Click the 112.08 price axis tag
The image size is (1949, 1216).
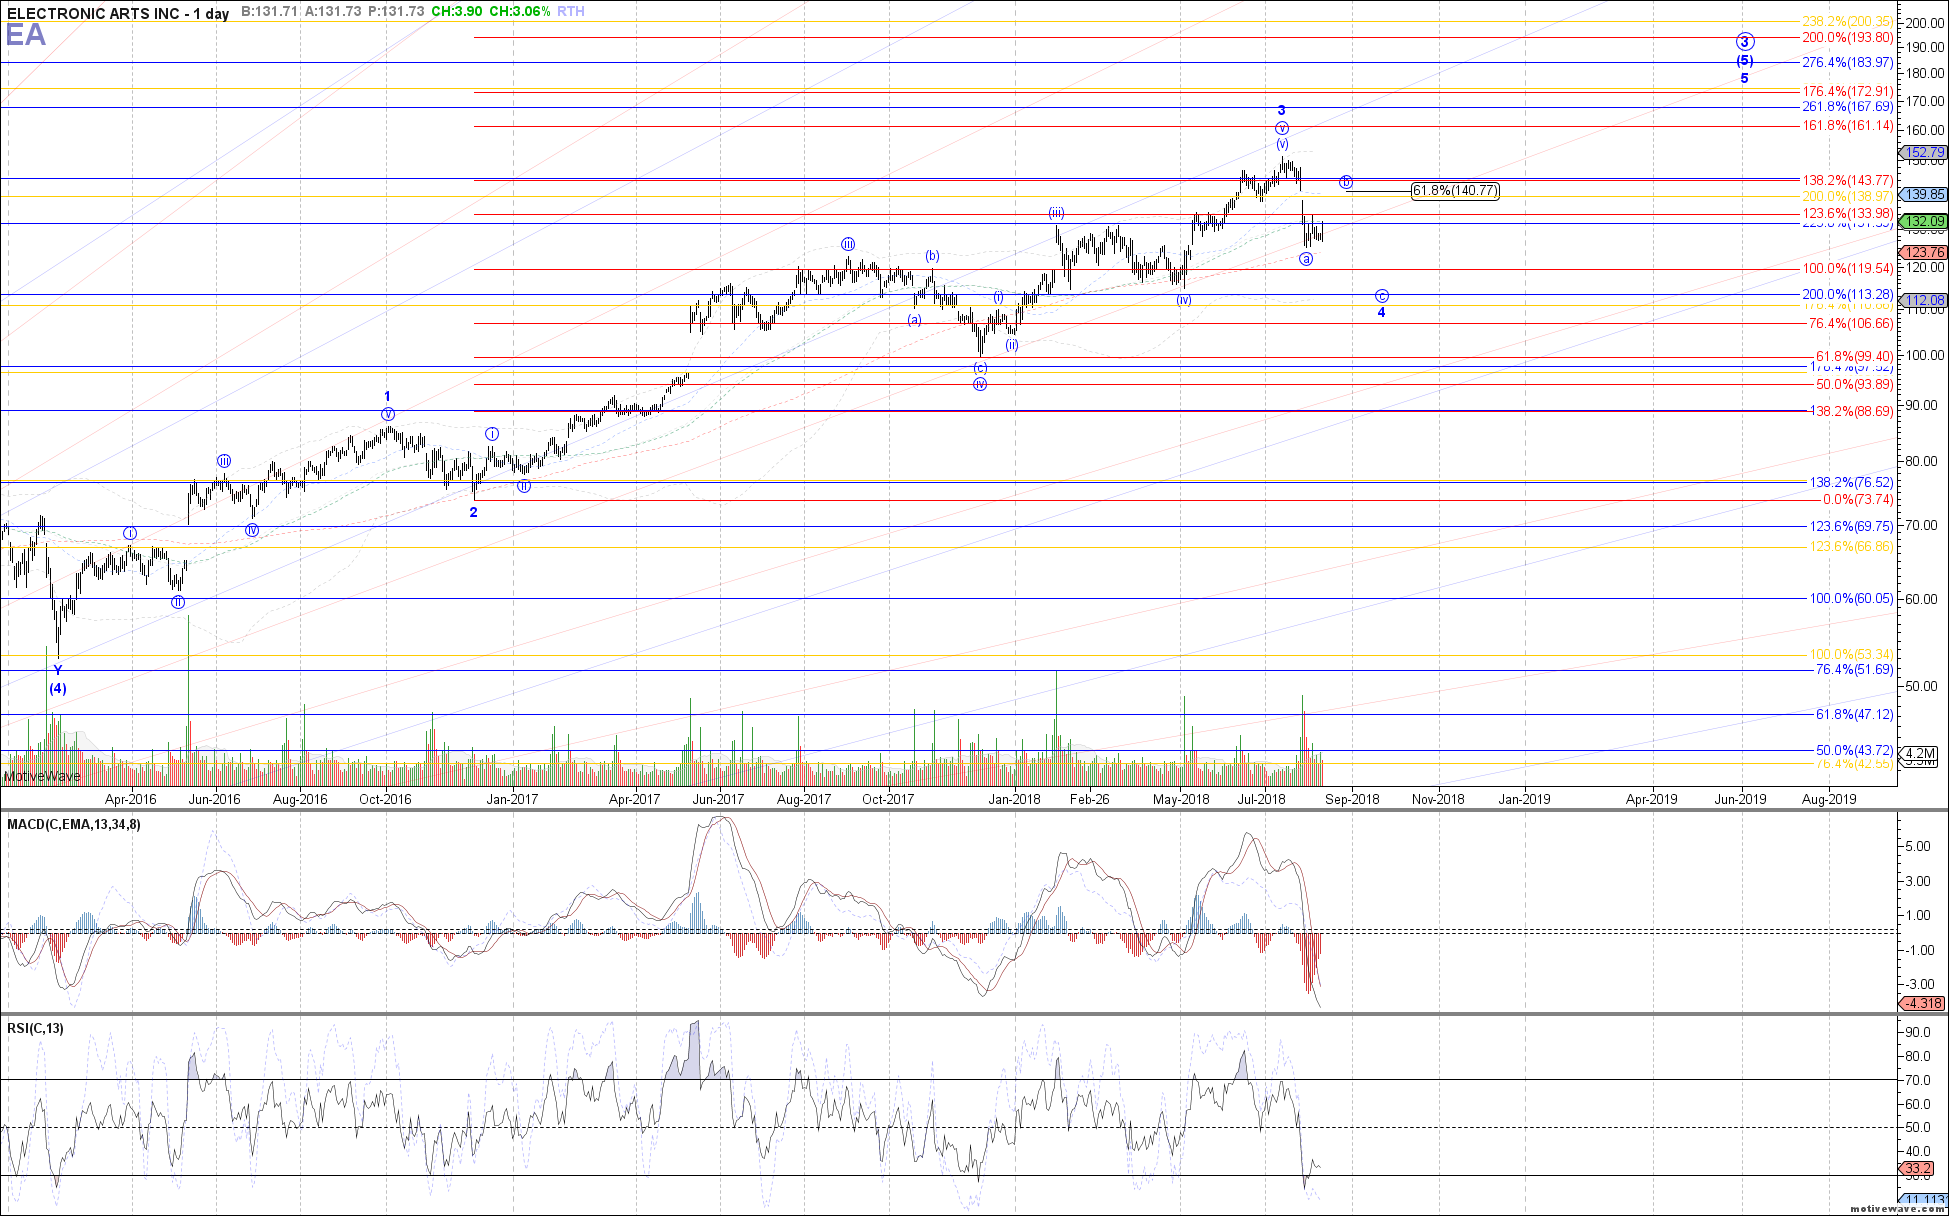[x=1923, y=301]
